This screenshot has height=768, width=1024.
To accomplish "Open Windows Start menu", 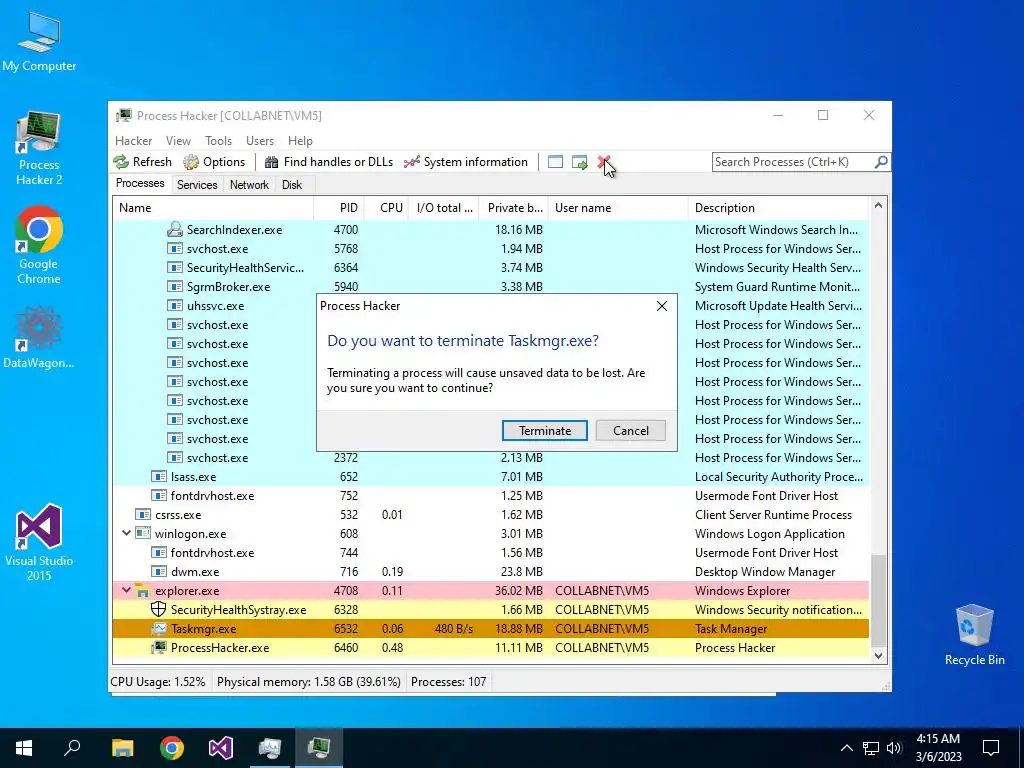I will click(x=24, y=748).
